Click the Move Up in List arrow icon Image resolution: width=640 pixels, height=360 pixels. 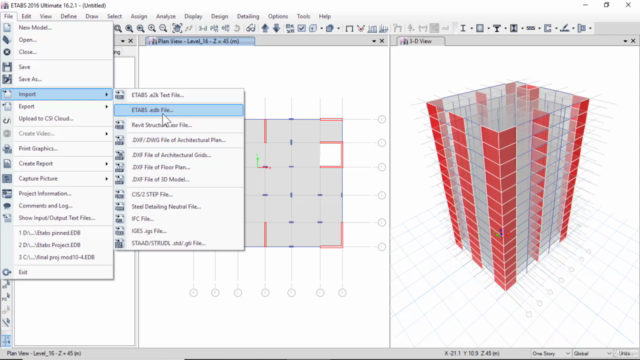pyautogui.click(x=265, y=28)
